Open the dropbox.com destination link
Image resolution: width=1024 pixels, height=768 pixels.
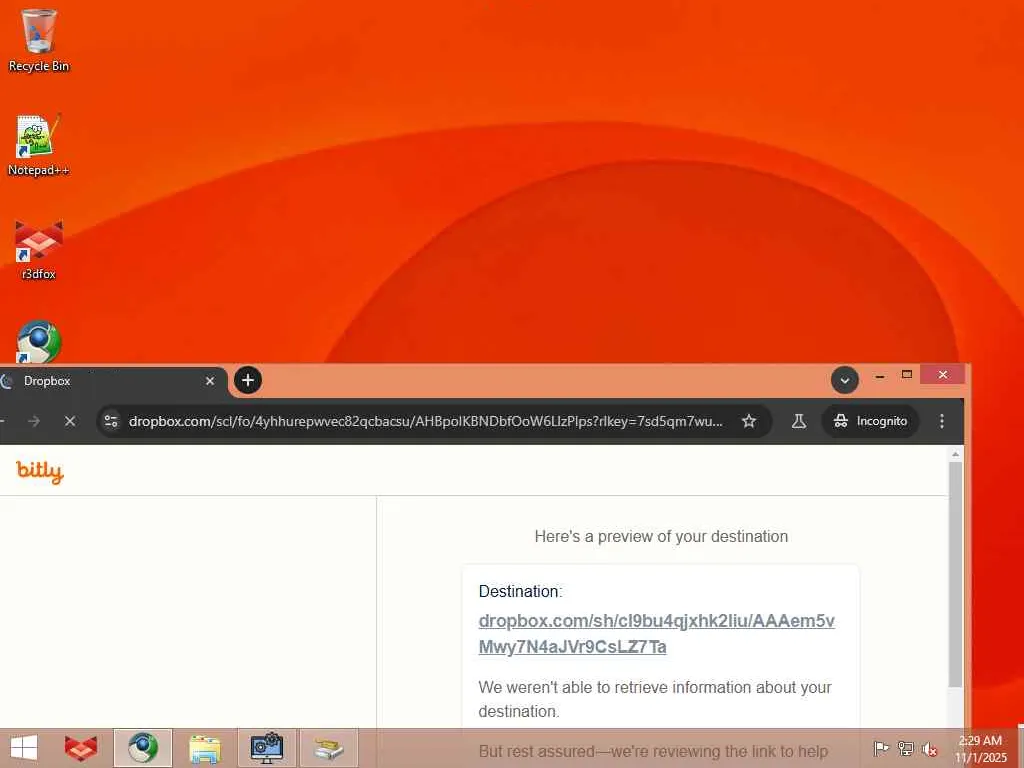click(656, 633)
